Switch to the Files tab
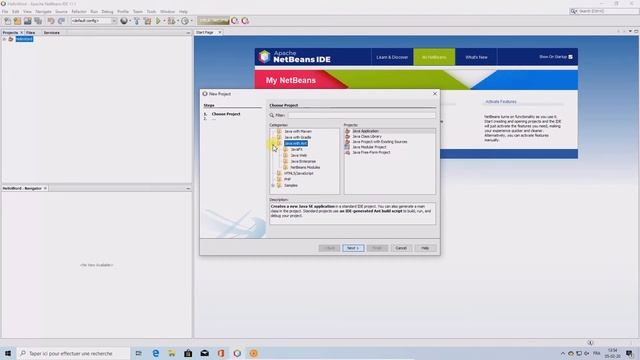Image resolution: width=640 pixels, height=360 pixels. click(31, 32)
